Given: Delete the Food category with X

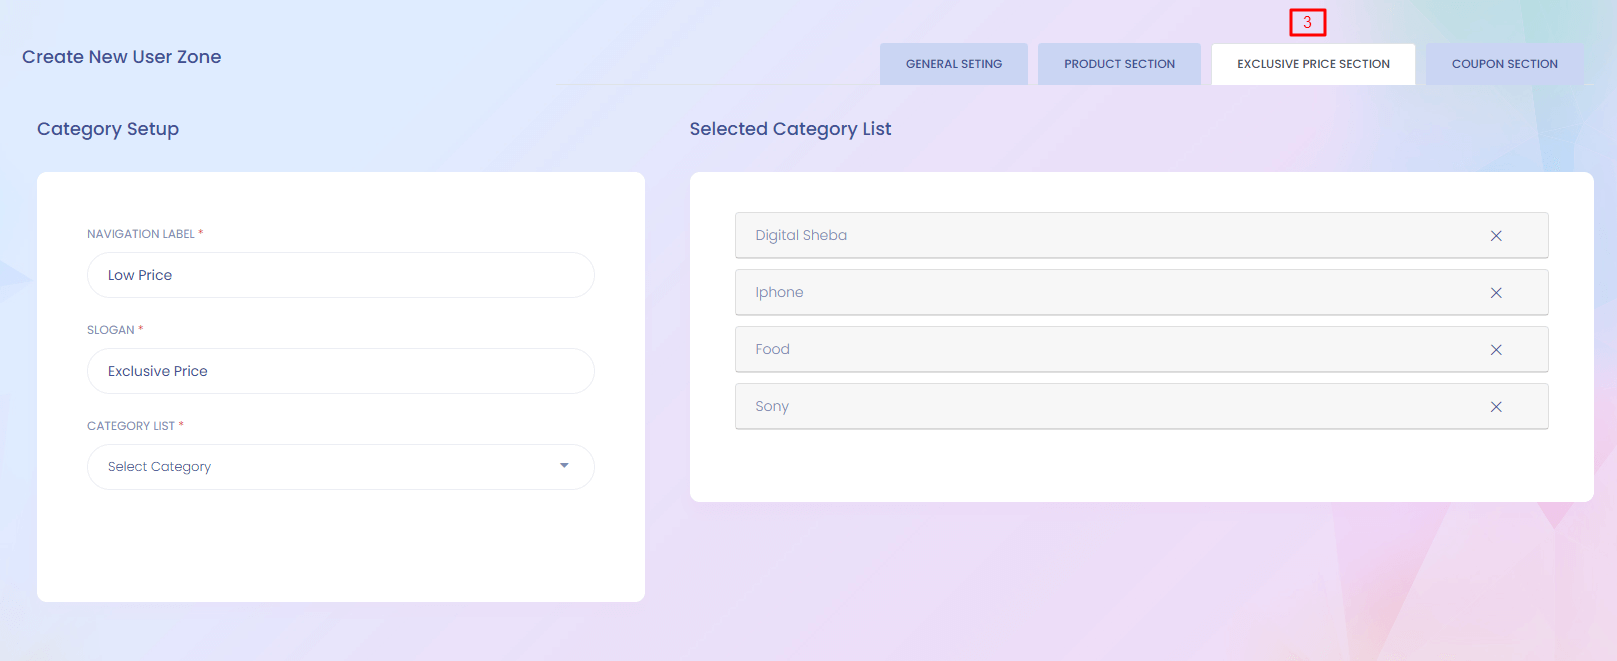Looking at the screenshot, I should coord(1496,350).
